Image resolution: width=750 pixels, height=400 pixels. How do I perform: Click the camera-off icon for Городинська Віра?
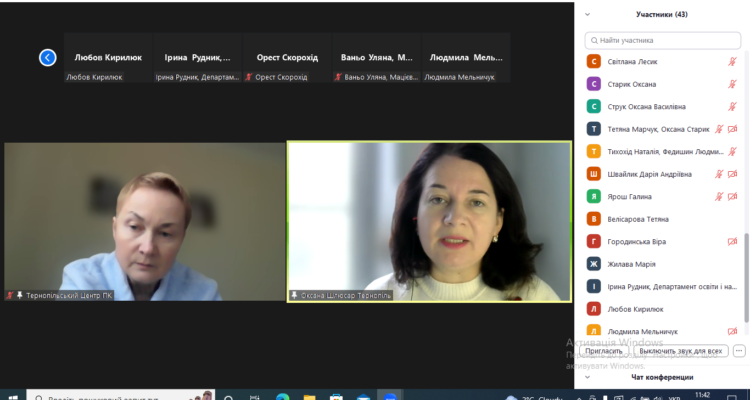point(732,242)
